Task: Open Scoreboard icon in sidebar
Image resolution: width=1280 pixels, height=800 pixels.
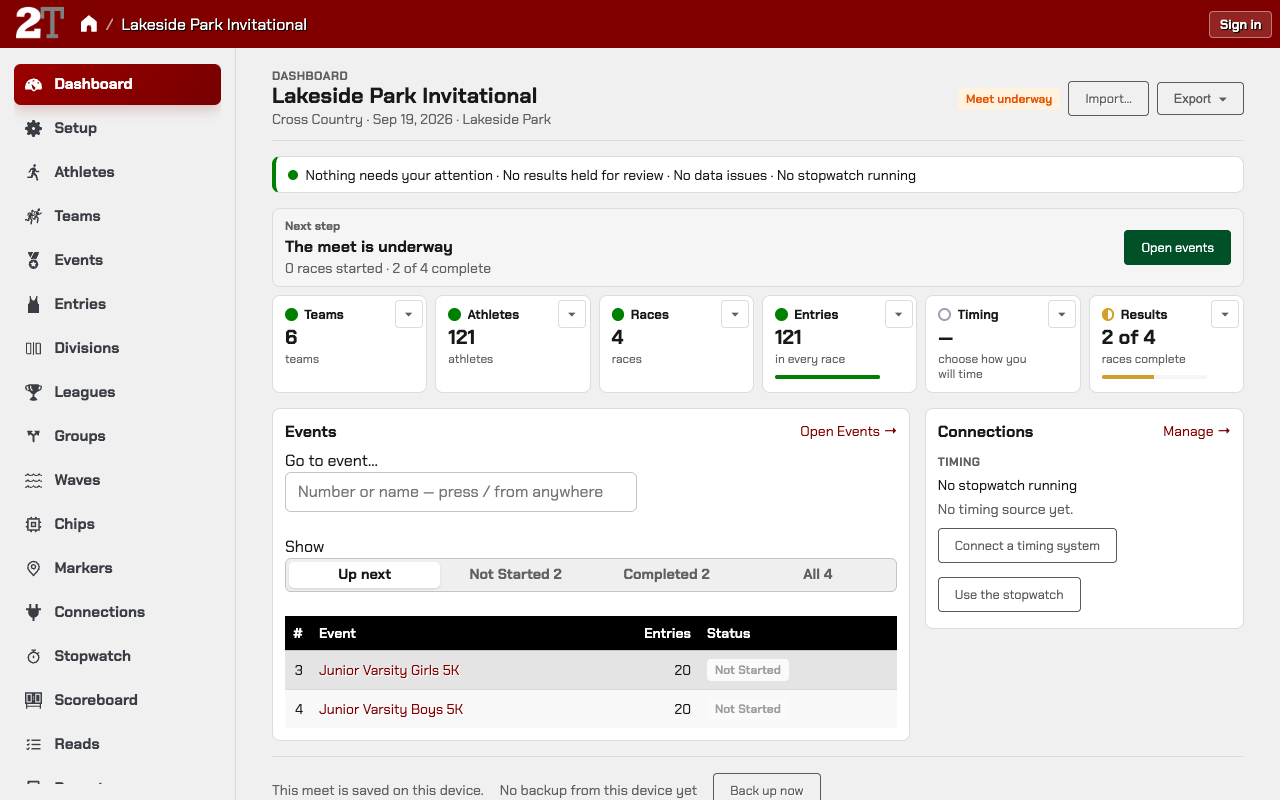Action: point(34,700)
